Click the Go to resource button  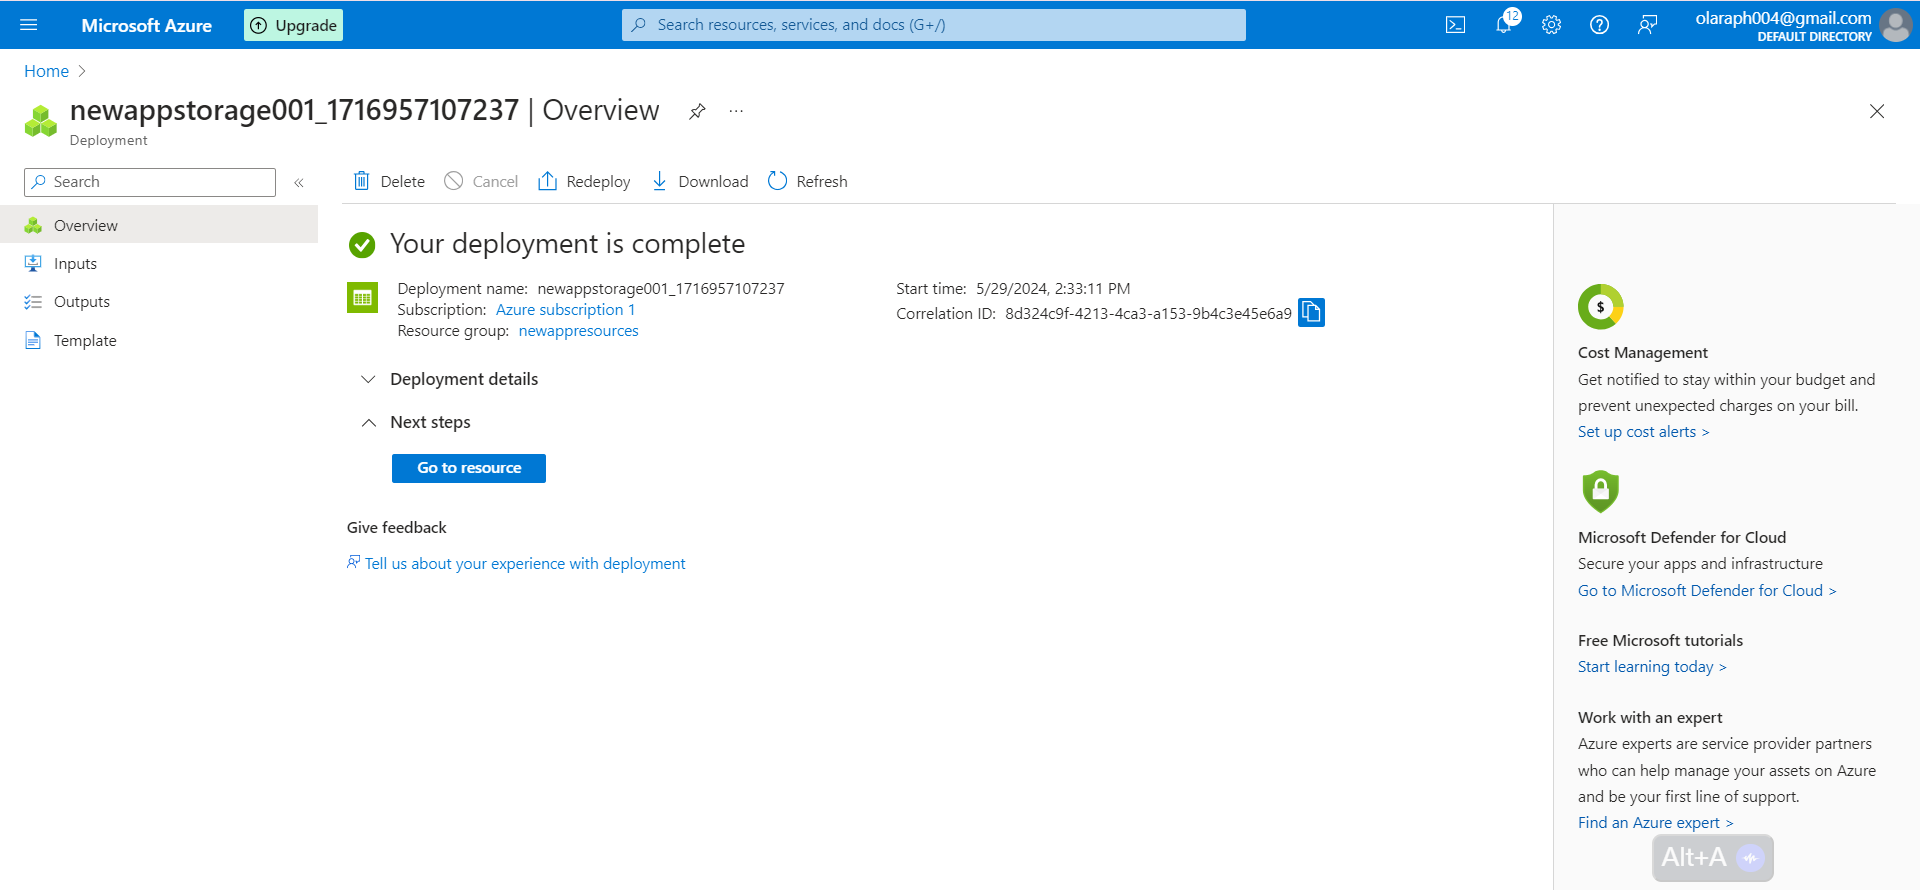(469, 468)
